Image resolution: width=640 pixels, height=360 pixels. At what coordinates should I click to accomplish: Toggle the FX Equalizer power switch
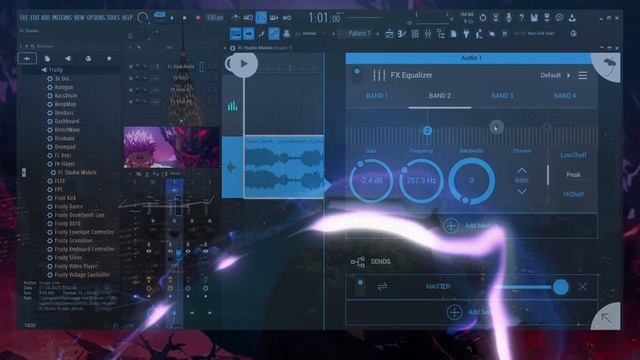pos(357,76)
